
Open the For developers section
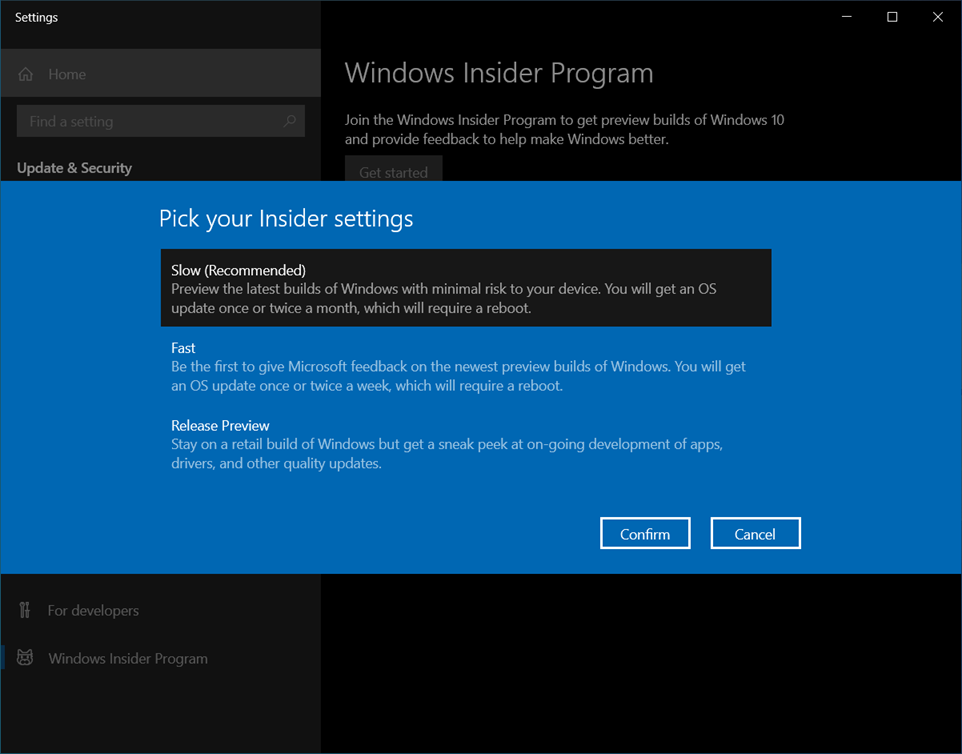click(x=160, y=610)
